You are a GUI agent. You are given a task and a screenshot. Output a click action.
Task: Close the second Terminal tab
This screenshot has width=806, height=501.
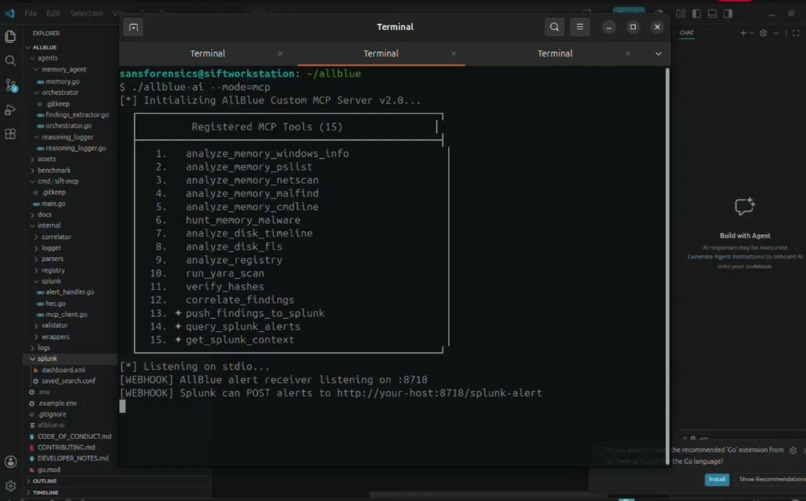[453, 53]
